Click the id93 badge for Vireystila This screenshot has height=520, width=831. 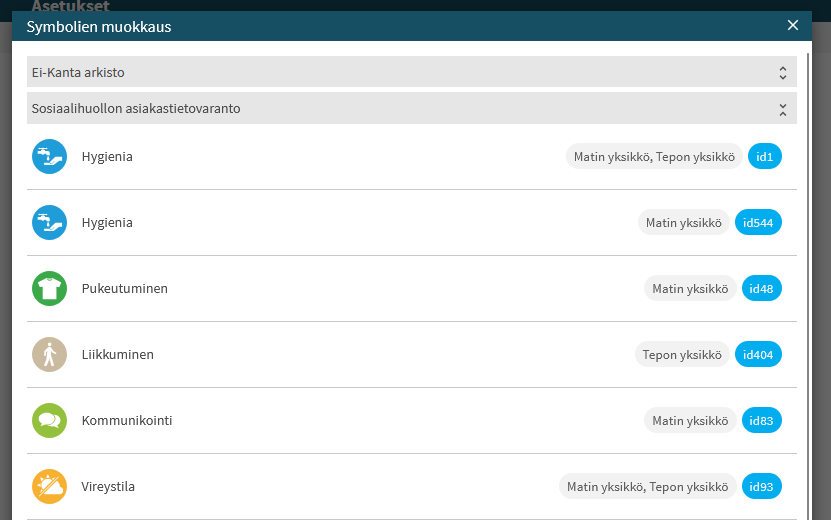762,487
